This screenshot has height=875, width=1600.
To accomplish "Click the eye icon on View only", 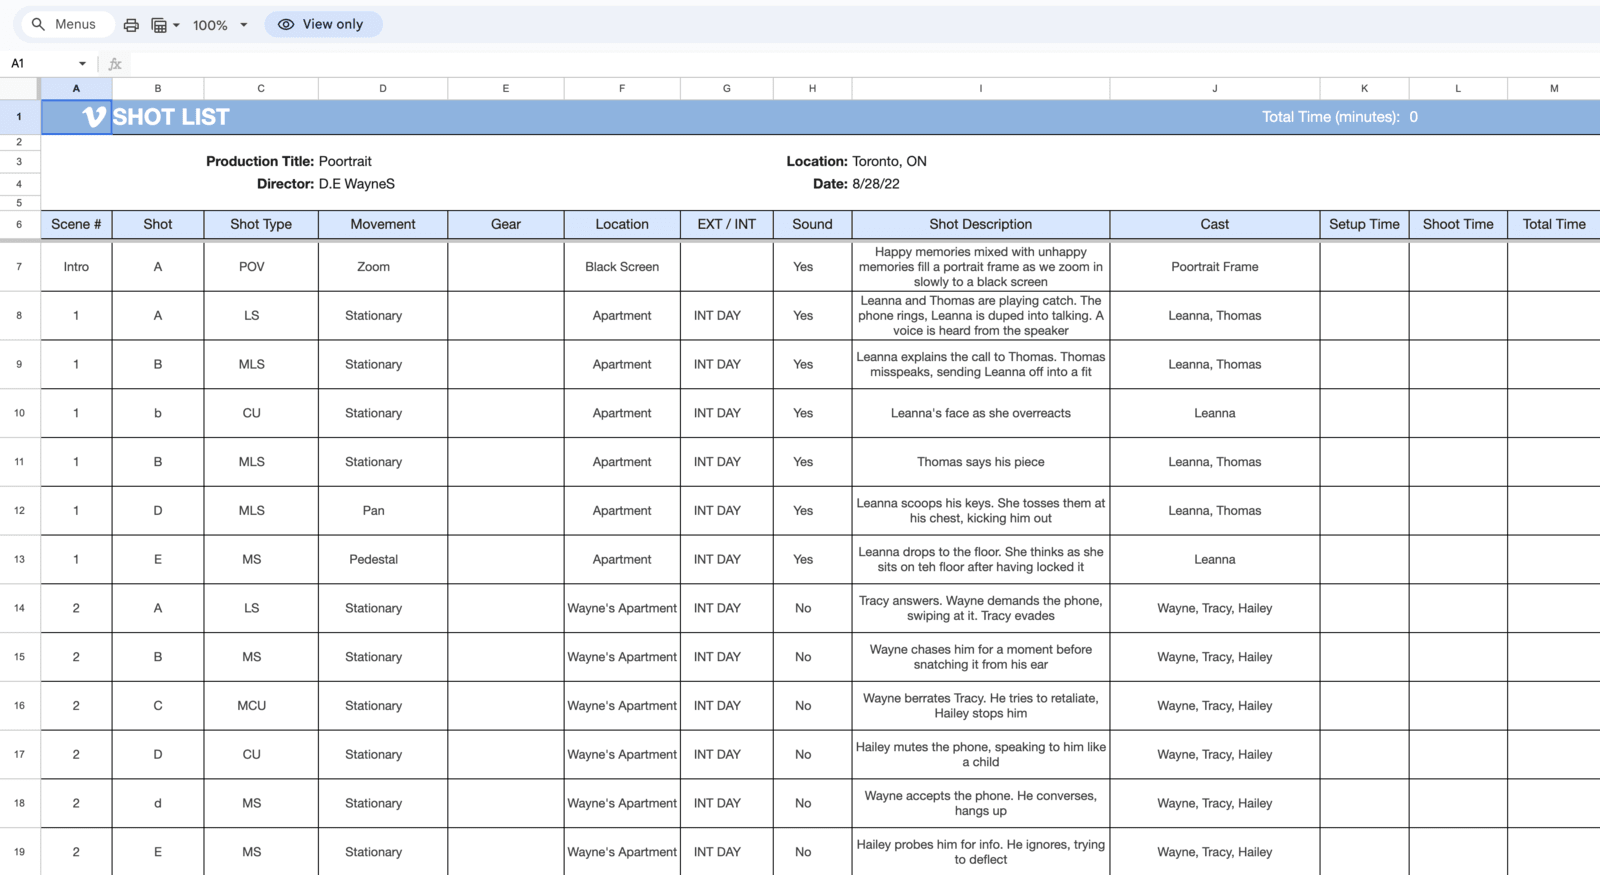I will pos(286,24).
